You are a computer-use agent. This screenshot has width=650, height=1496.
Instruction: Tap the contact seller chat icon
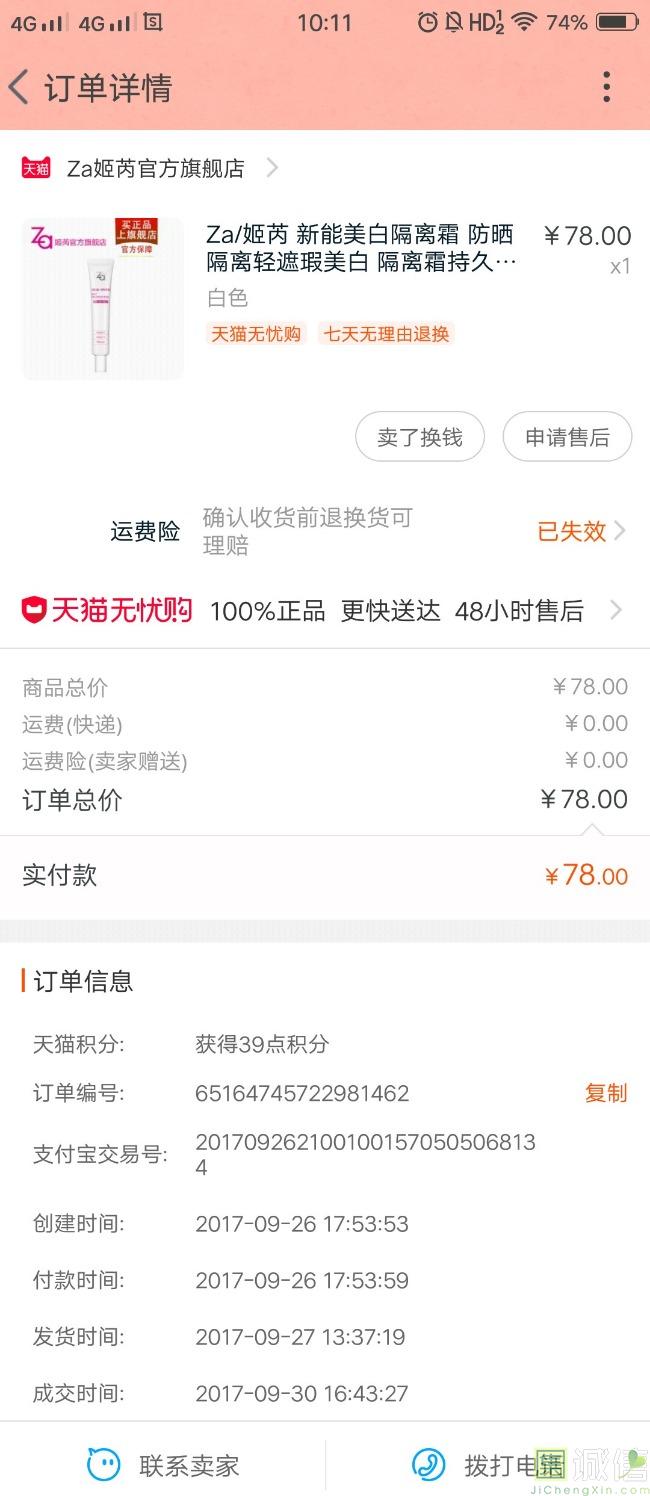pos(103,1466)
